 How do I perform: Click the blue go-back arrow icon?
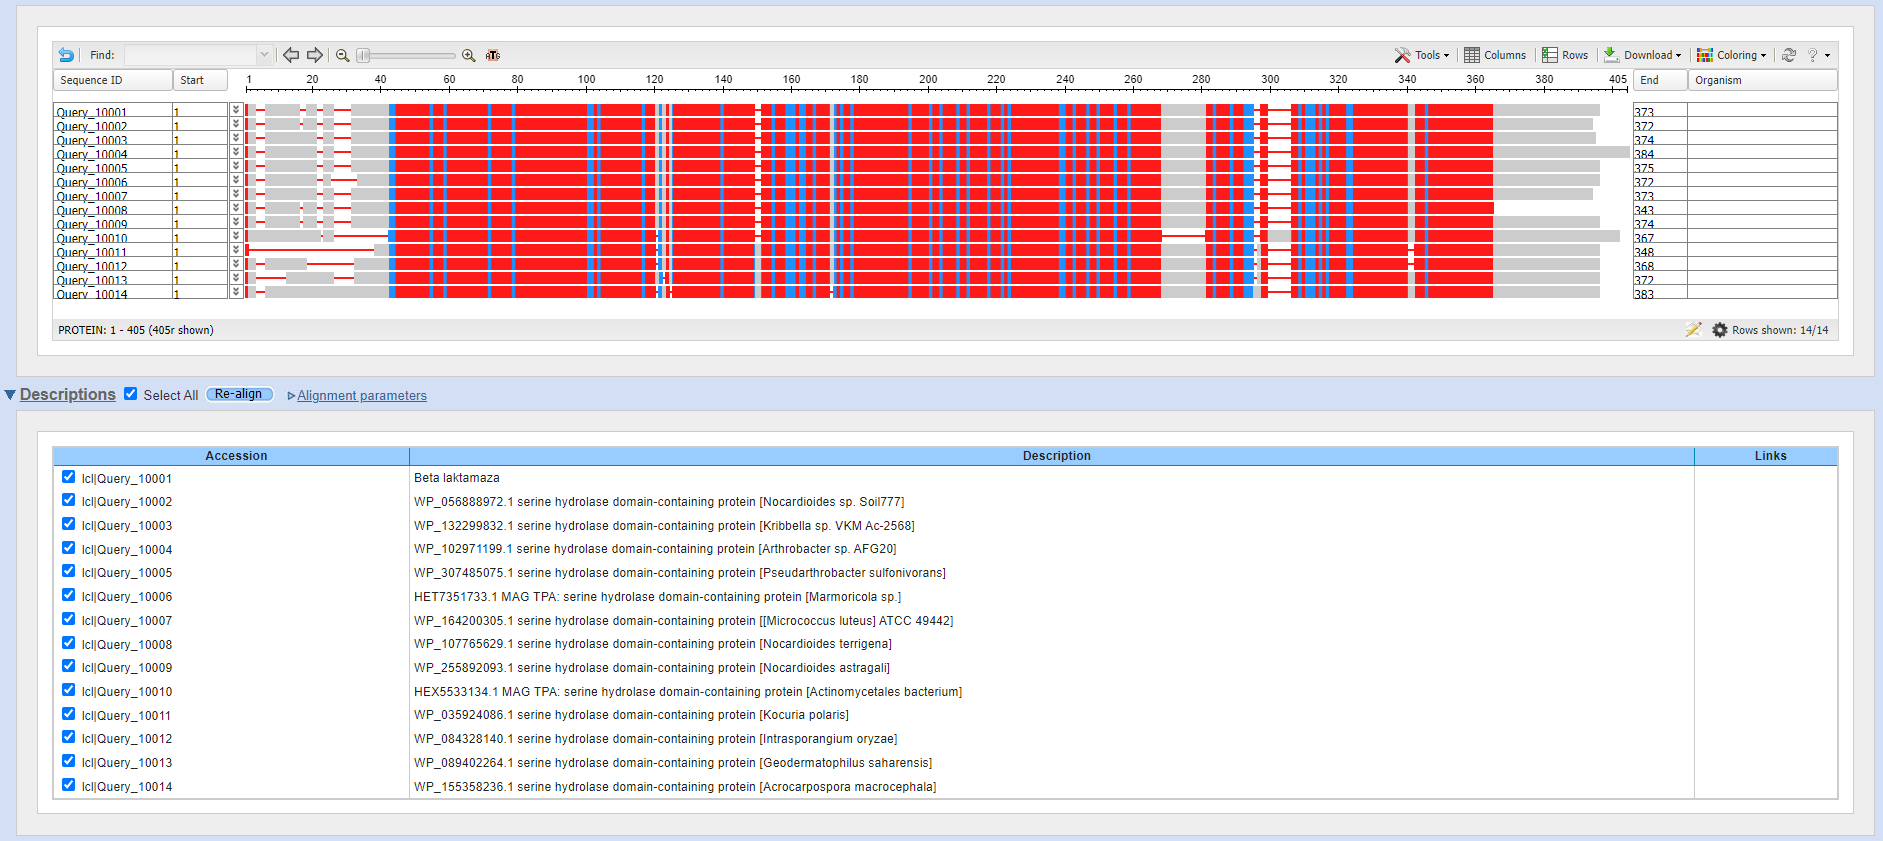coord(66,55)
